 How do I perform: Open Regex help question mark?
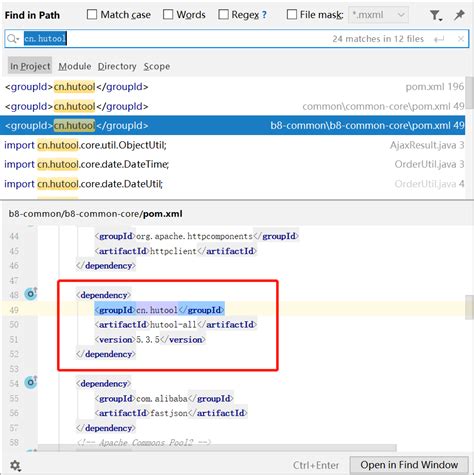(x=264, y=15)
